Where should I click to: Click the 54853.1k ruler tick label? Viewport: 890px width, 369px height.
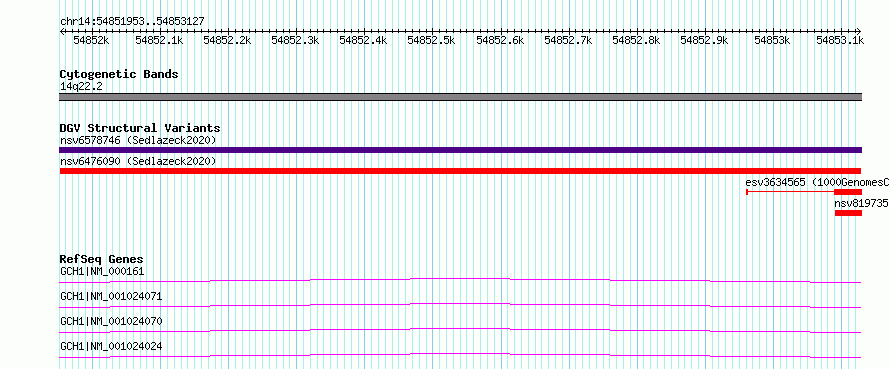click(x=840, y=40)
